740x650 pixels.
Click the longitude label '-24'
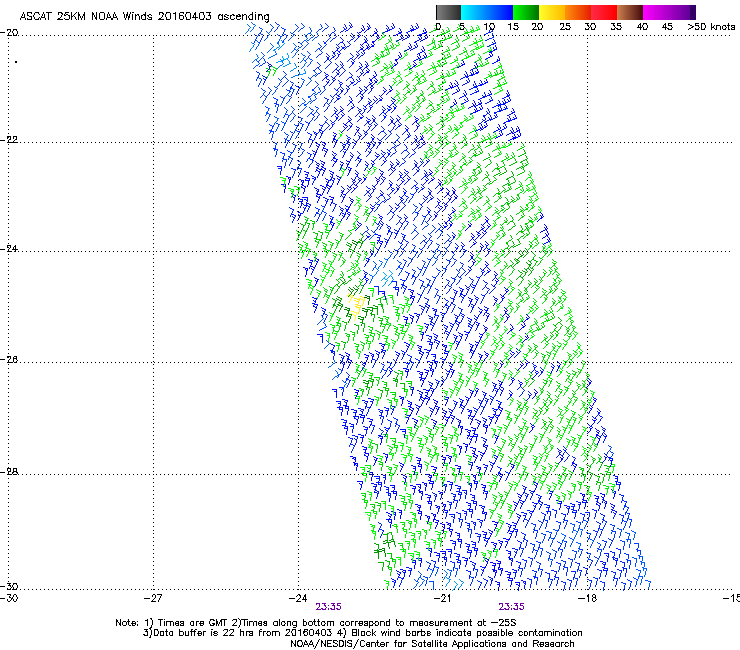coord(297,598)
